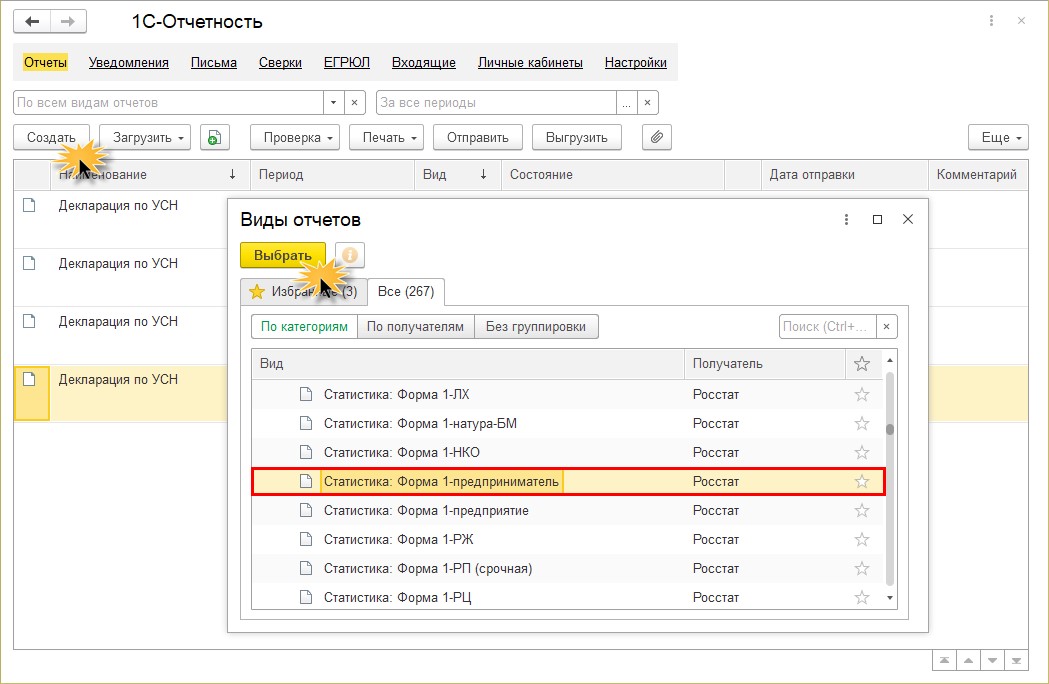Add Форма 1-РЦ to favorites
Image resolution: width=1049 pixels, height=684 pixels.
coord(862,597)
